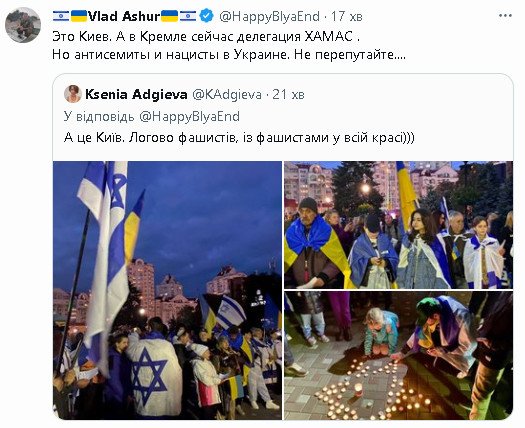Click the main tweet text about Киев

tap(206, 36)
